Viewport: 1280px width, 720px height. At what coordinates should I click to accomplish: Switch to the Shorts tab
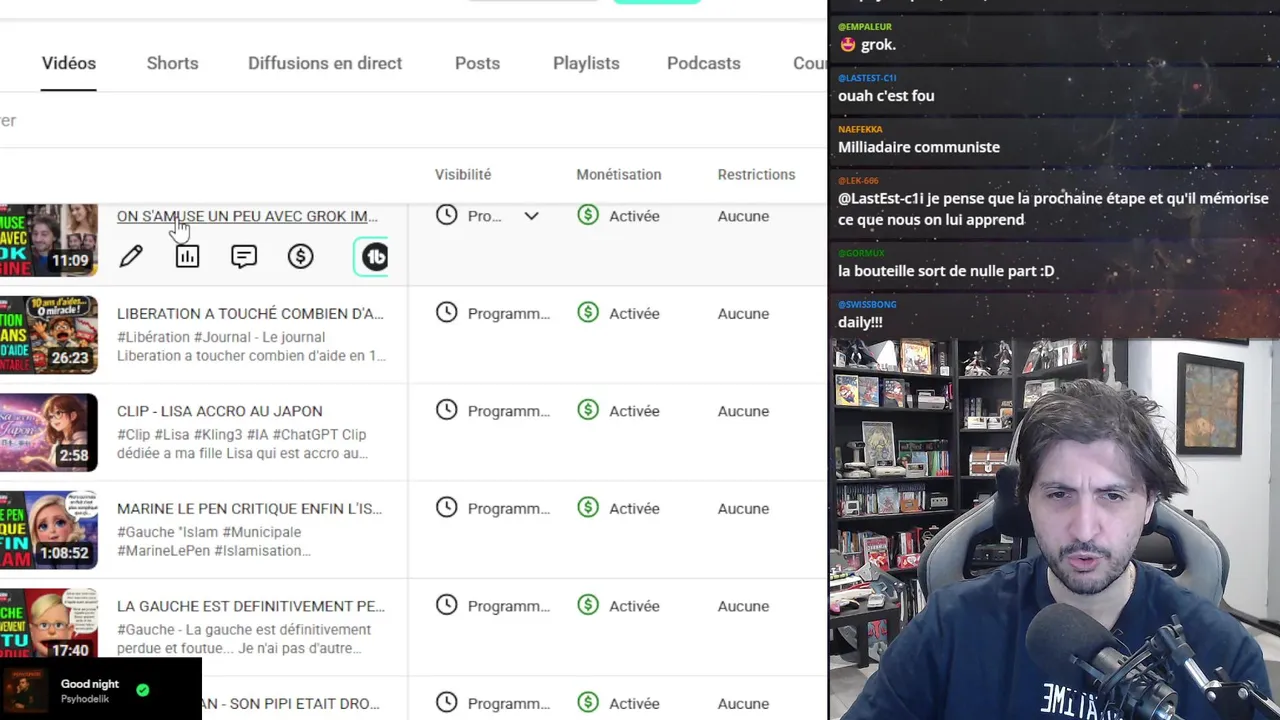tap(172, 63)
